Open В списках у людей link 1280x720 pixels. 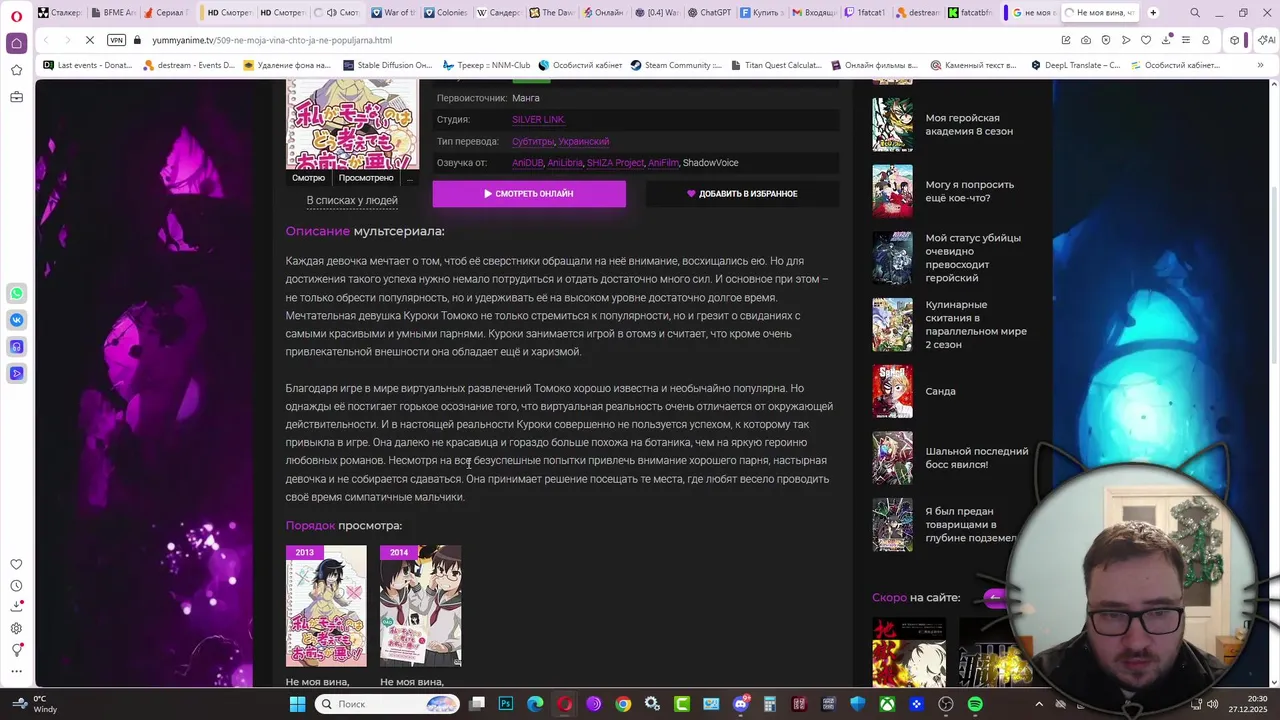coord(352,200)
